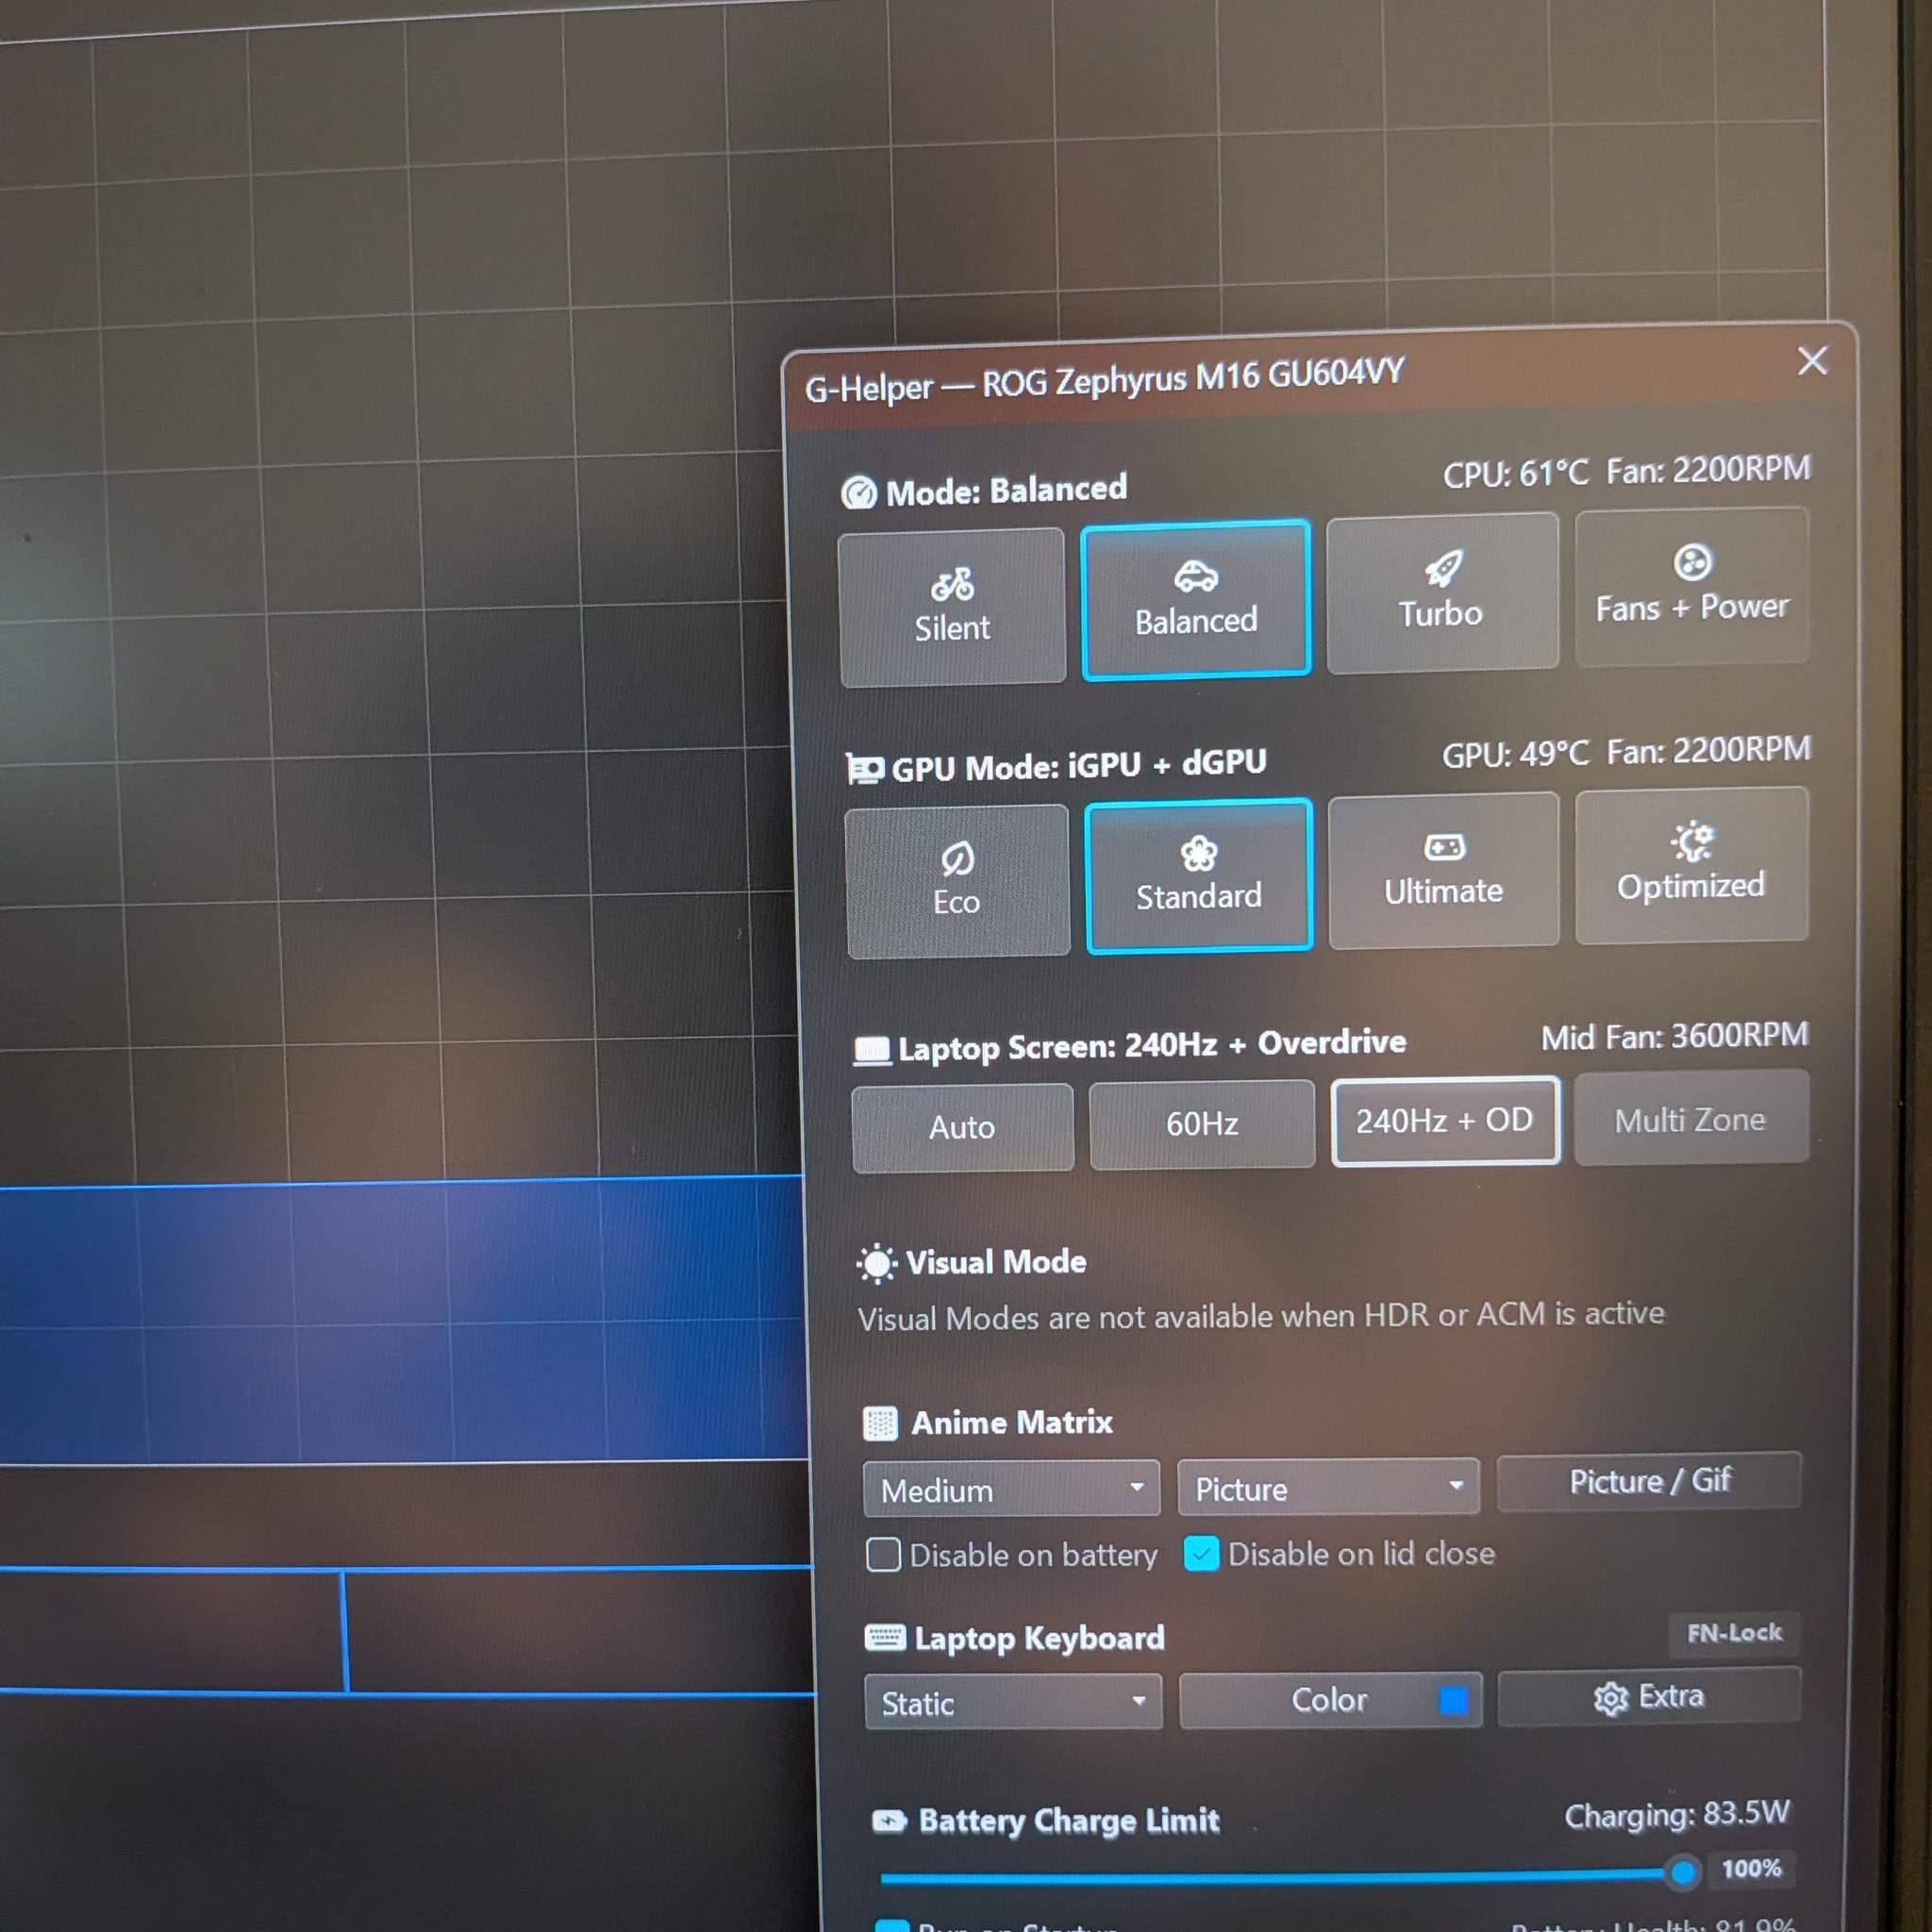Click the Laptop Screen: 240Hz + Overdrive heading

[x=1152, y=1046]
